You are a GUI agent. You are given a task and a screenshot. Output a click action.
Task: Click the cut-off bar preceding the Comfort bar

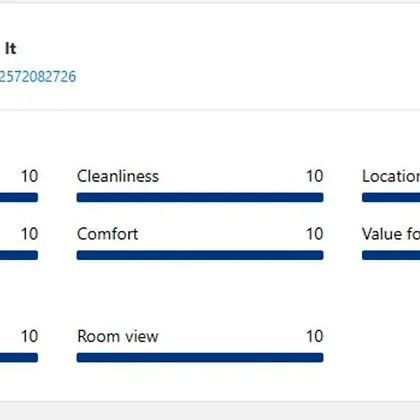(x=19, y=255)
